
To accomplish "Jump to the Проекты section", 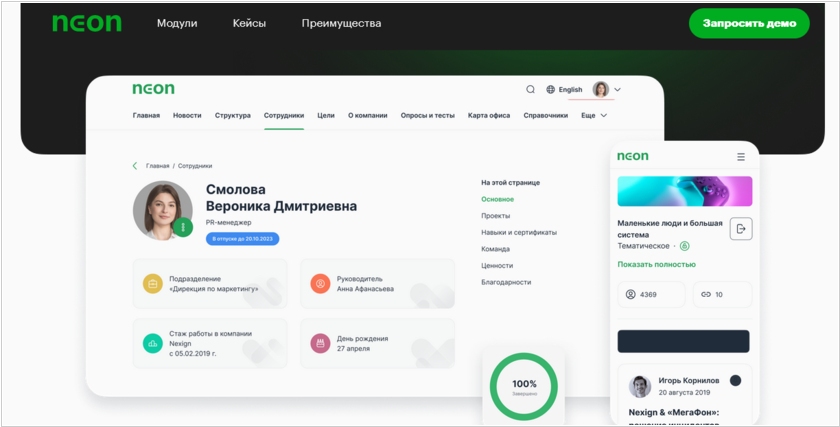I will 496,216.
